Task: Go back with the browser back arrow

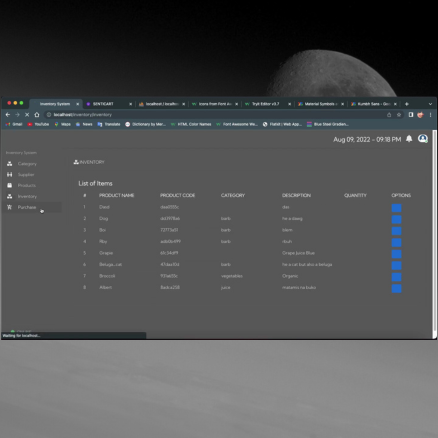Action: (8, 115)
